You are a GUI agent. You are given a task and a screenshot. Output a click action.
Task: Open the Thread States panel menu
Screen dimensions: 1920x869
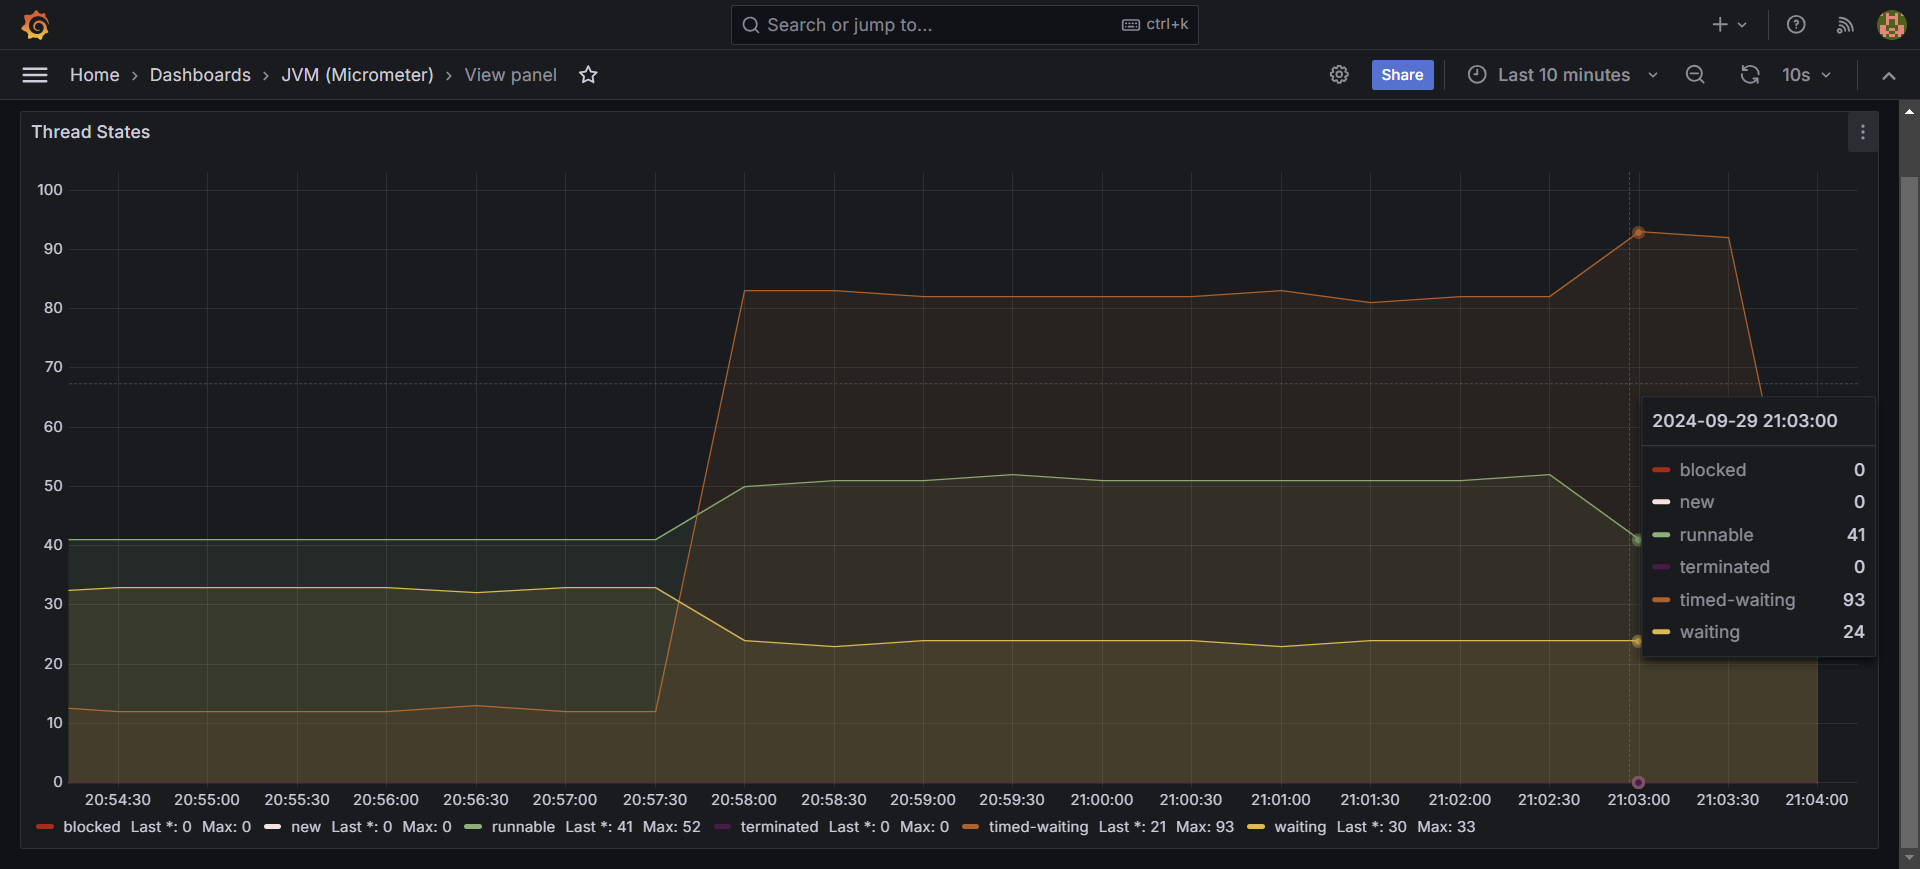point(1862,132)
